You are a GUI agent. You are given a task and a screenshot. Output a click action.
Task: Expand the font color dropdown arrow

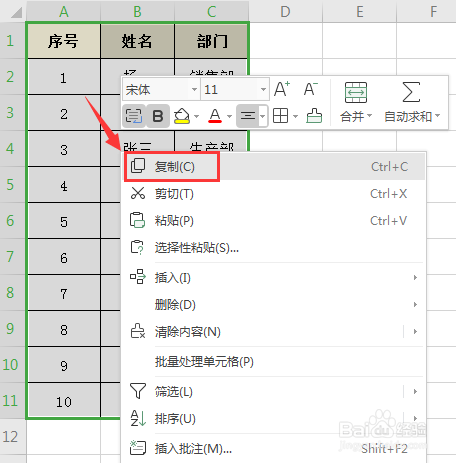pyautogui.click(x=229, y=116)
